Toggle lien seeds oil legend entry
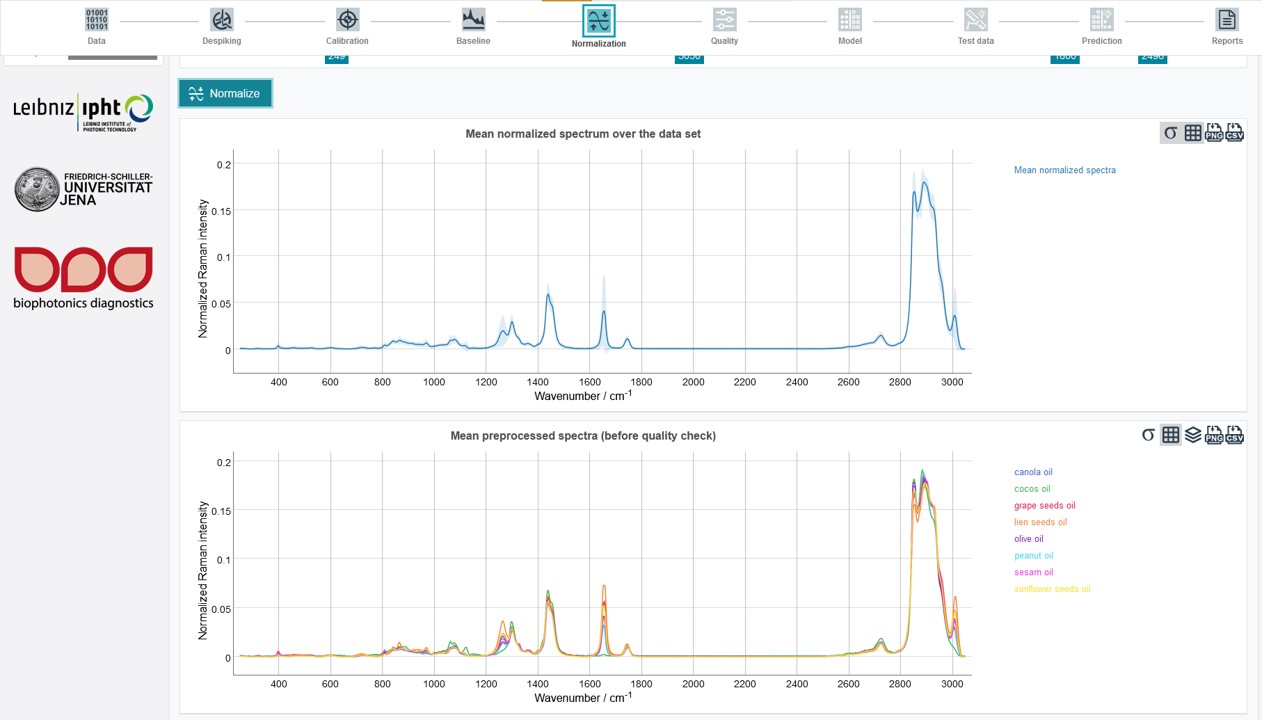The width and height of the screenshot is (1262, 720). pos(1041,522)
